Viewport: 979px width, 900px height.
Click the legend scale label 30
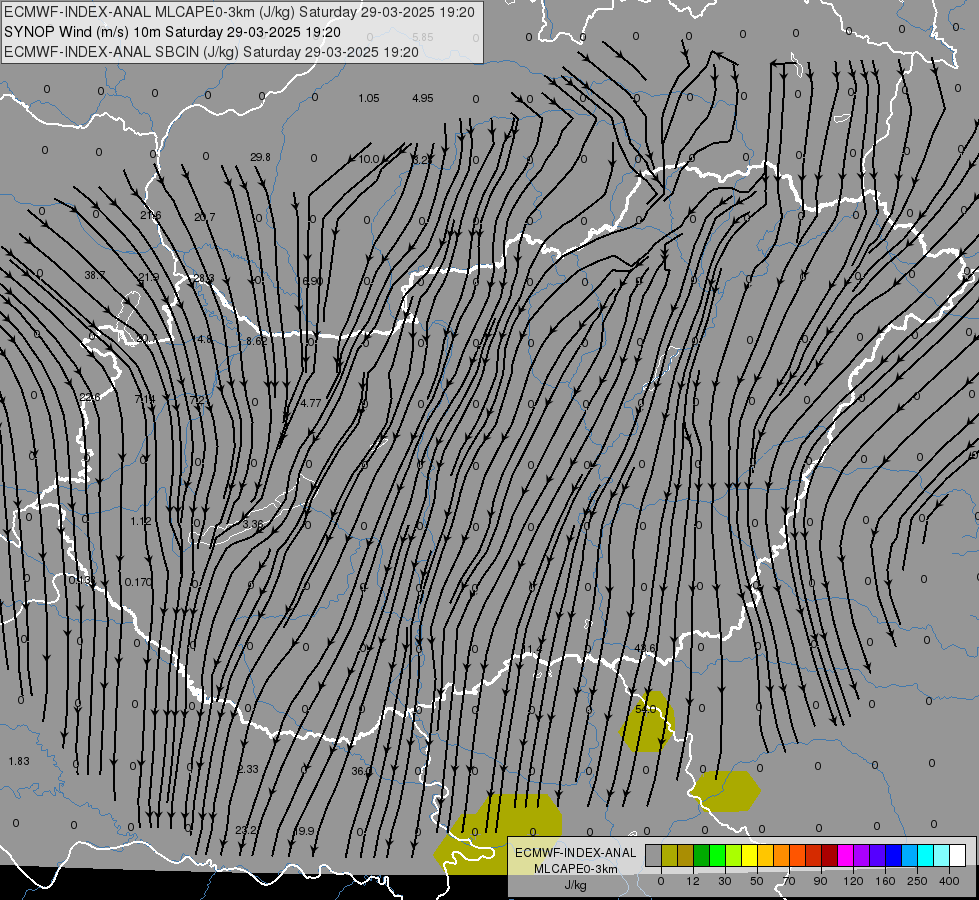tap(725, 881)
